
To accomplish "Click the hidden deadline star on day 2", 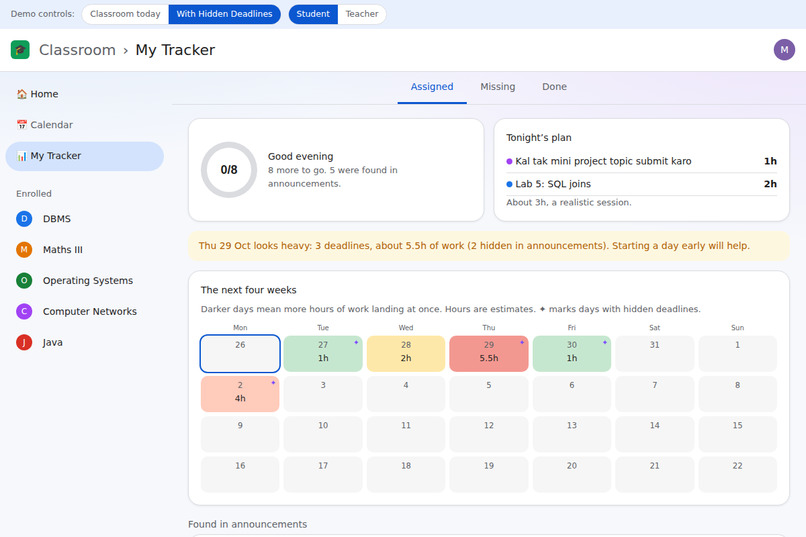I will click(273, 383).
